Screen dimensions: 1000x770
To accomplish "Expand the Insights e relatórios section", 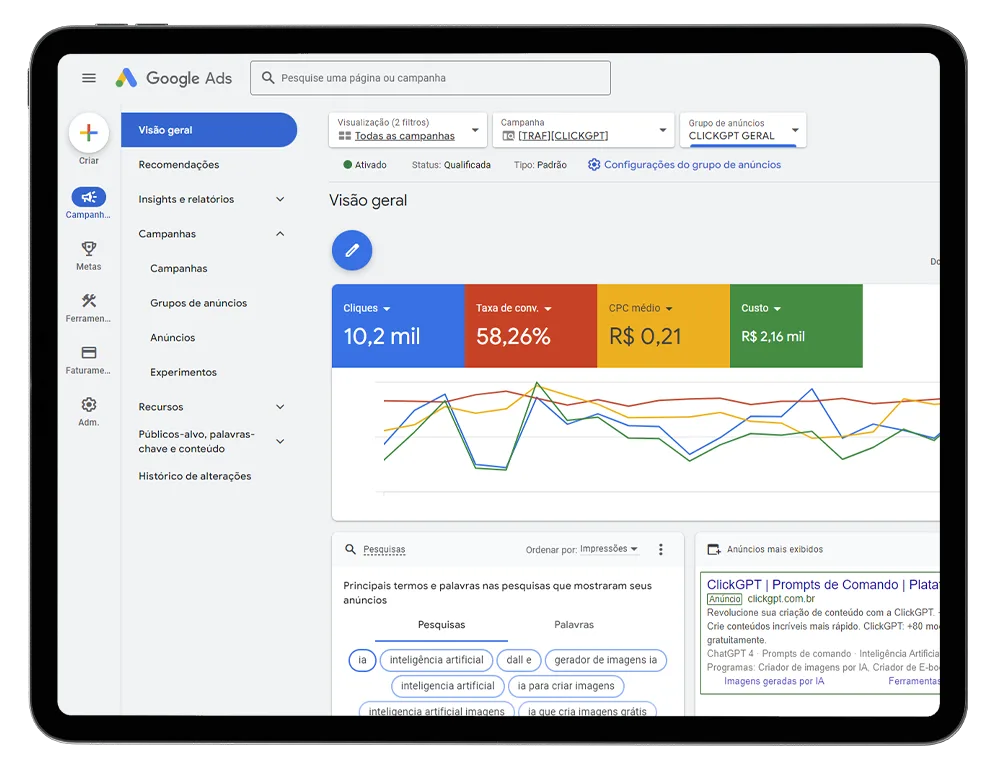I will [x=280, y=199].
